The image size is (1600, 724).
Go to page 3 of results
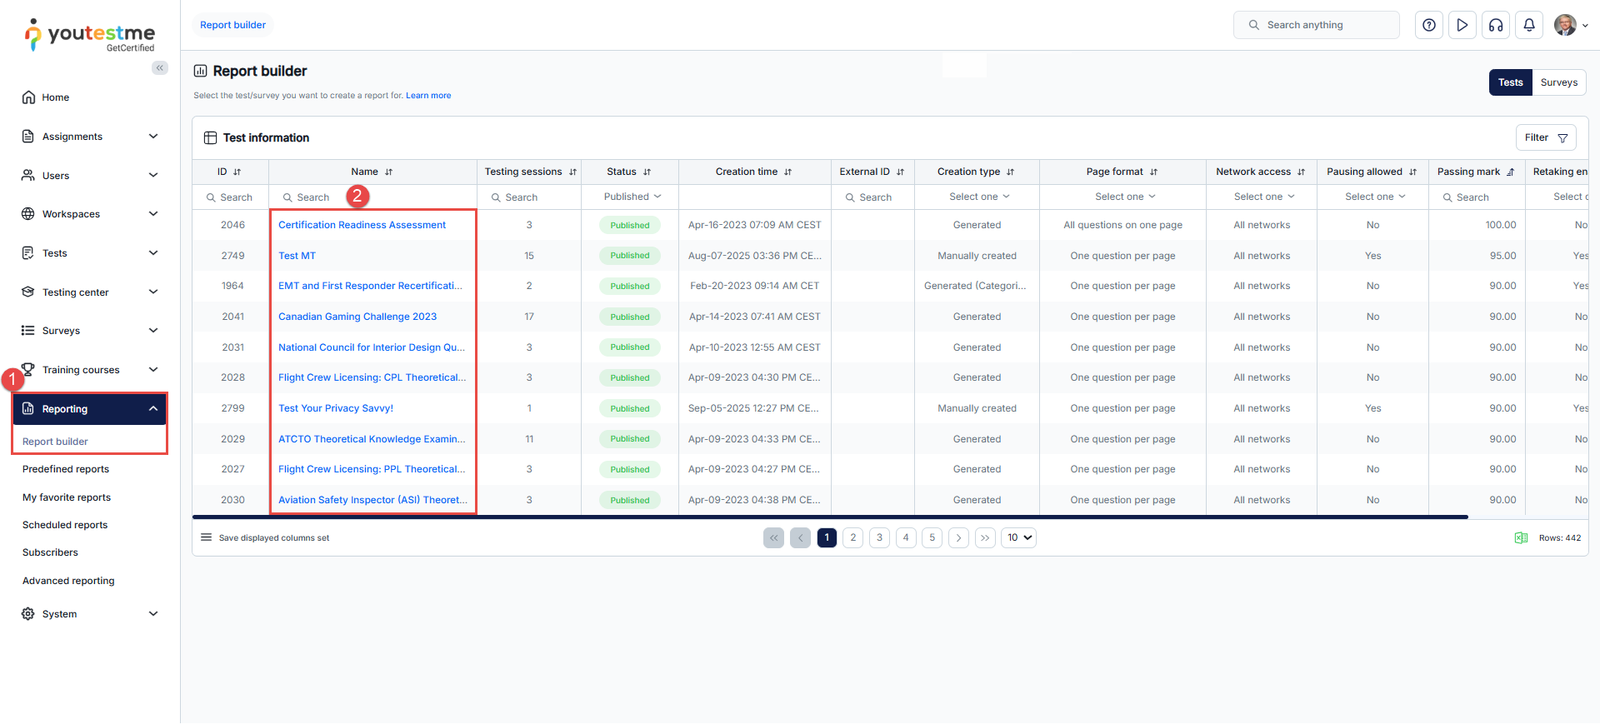coord(879,538)
